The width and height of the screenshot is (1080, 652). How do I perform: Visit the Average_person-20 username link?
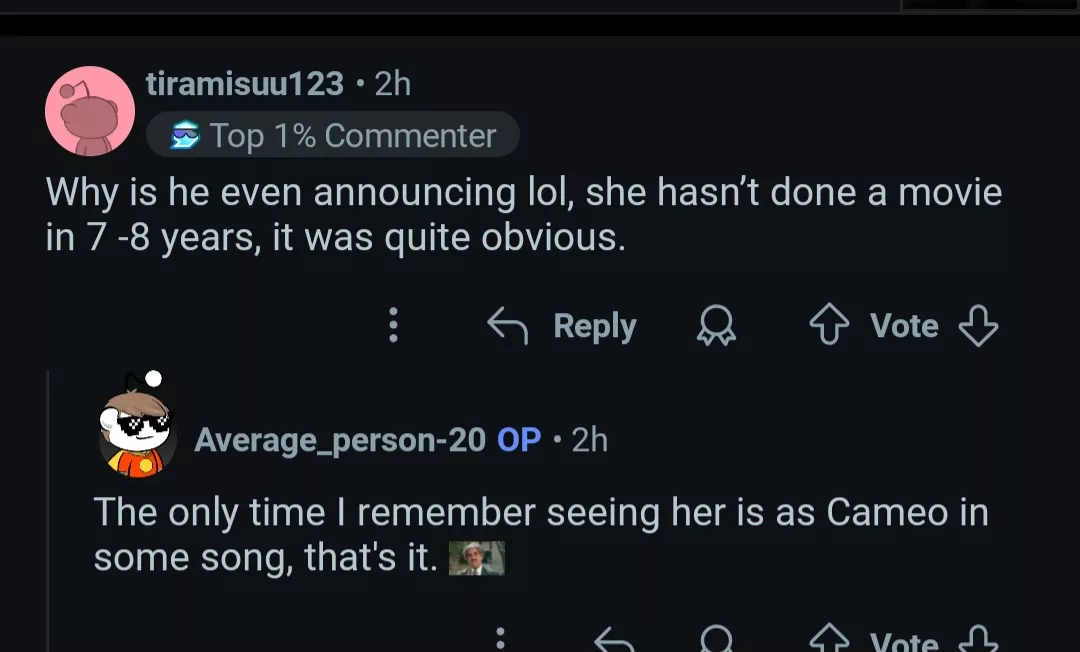coord(340,439)
